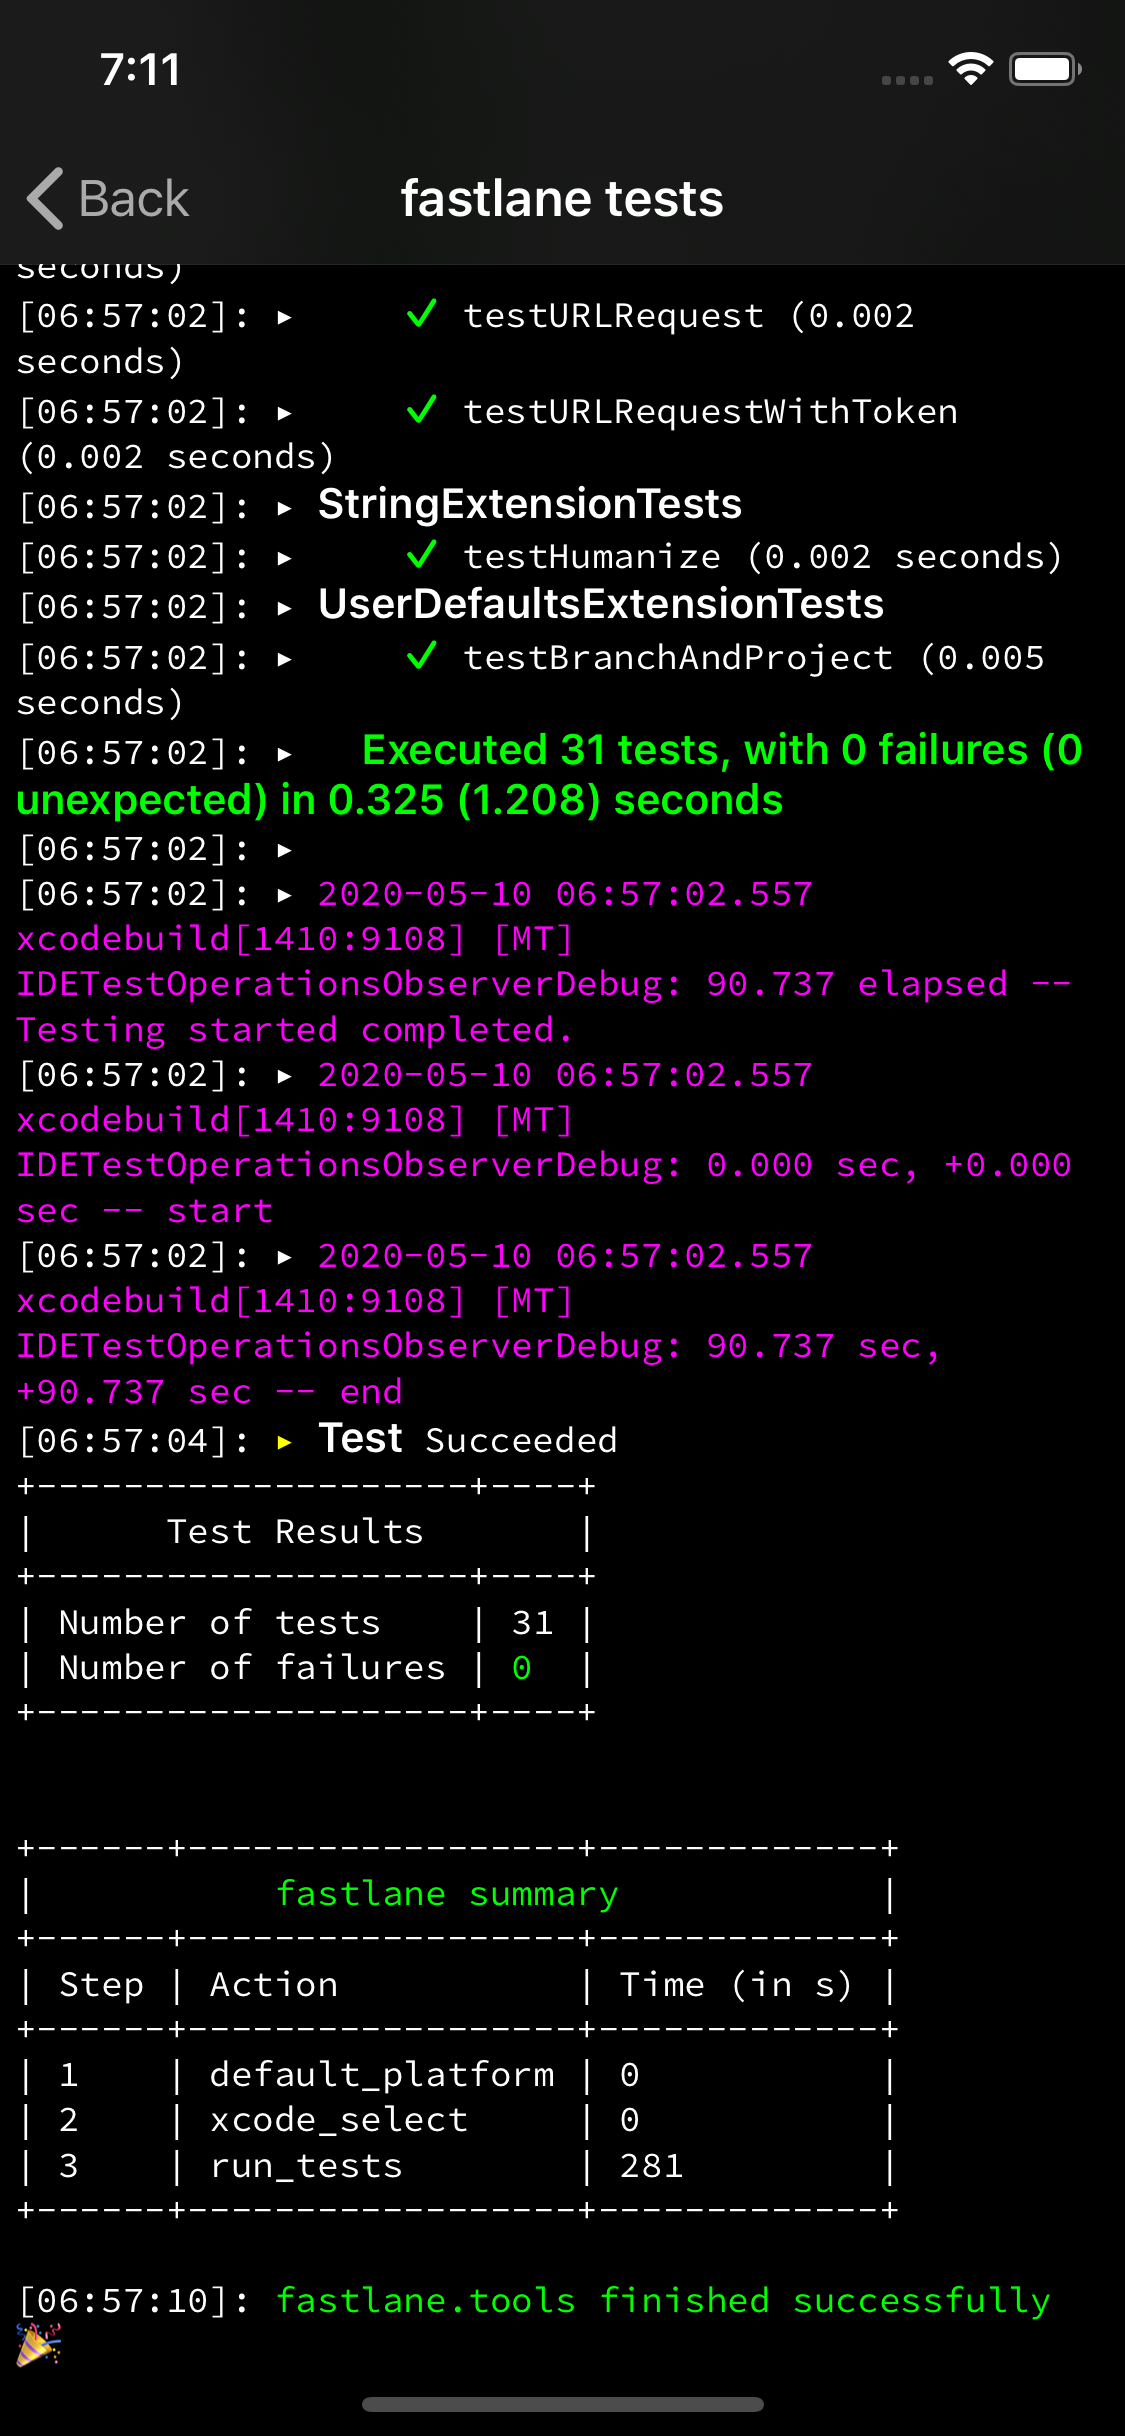Tap the battery status icon

tap(1045, 69)
